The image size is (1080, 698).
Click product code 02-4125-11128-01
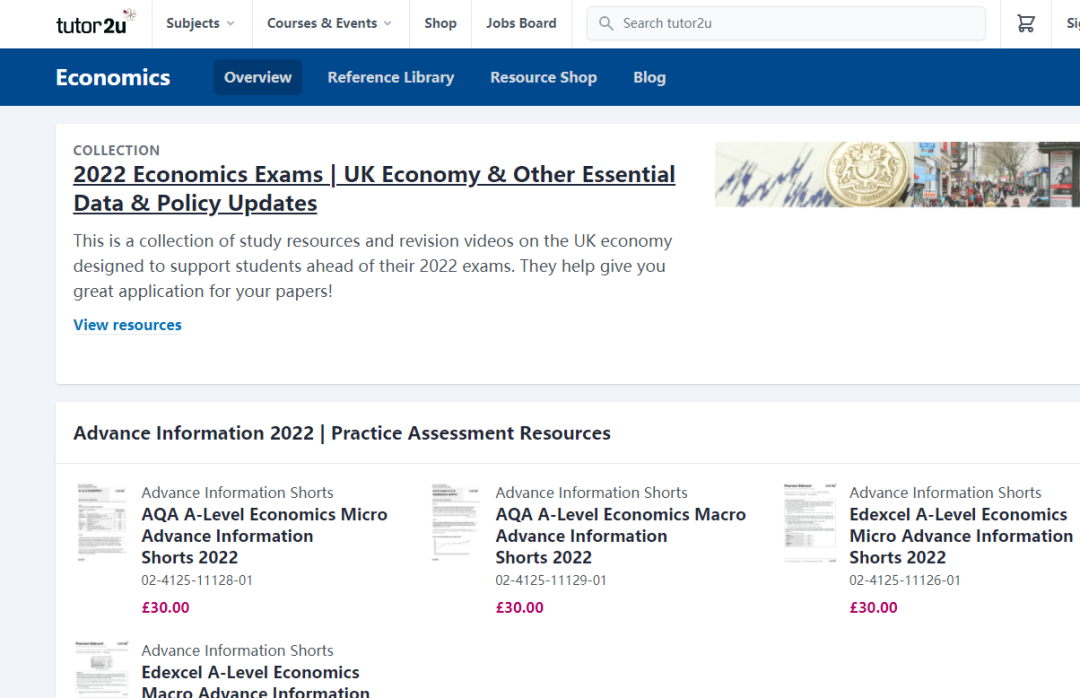pos(197,580)
